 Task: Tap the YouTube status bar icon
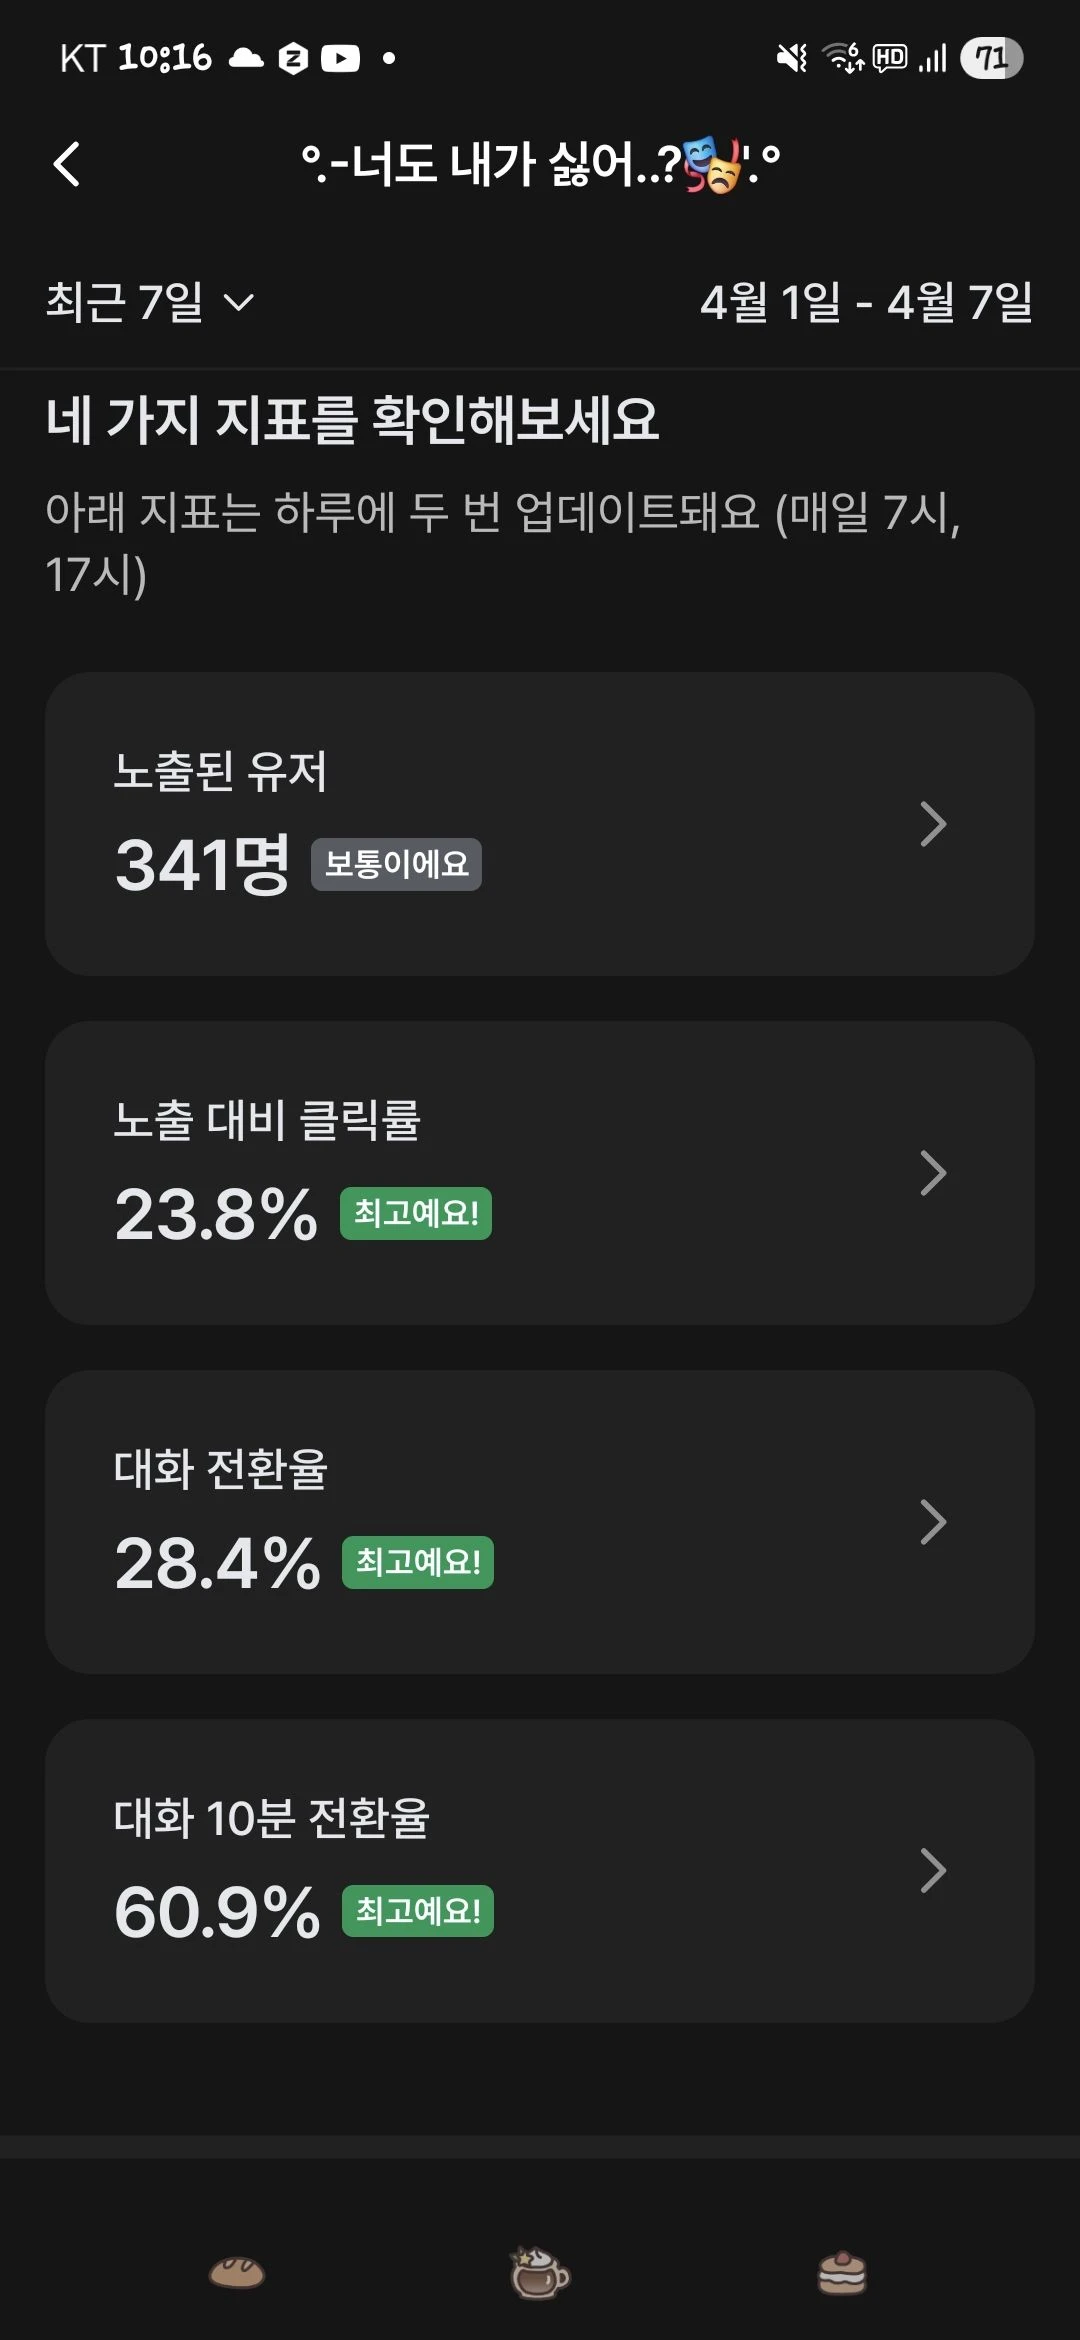pyautogui.click(x=340, y=59)
